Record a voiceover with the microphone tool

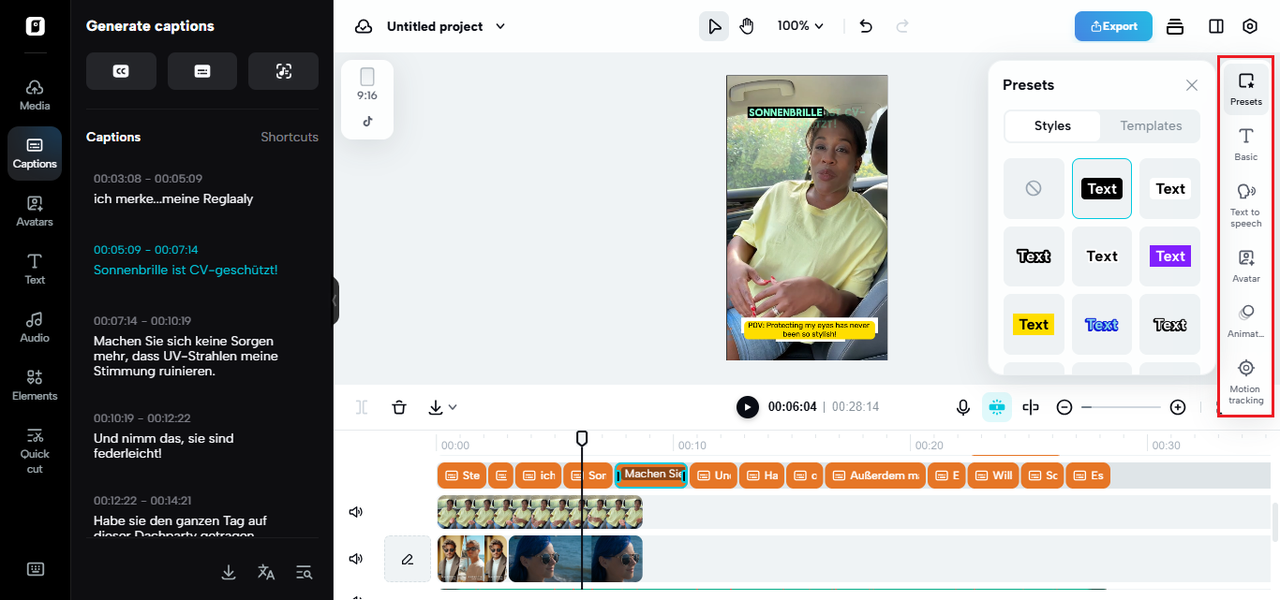(963, 407)
